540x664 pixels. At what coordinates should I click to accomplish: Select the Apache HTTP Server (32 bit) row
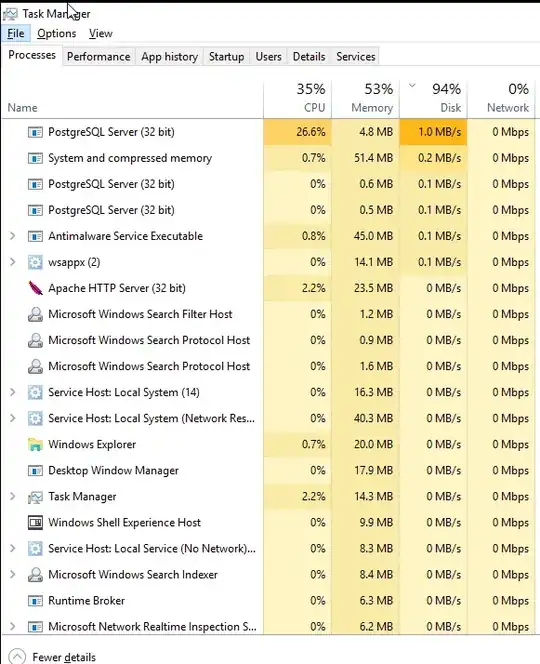pos(268,288)
